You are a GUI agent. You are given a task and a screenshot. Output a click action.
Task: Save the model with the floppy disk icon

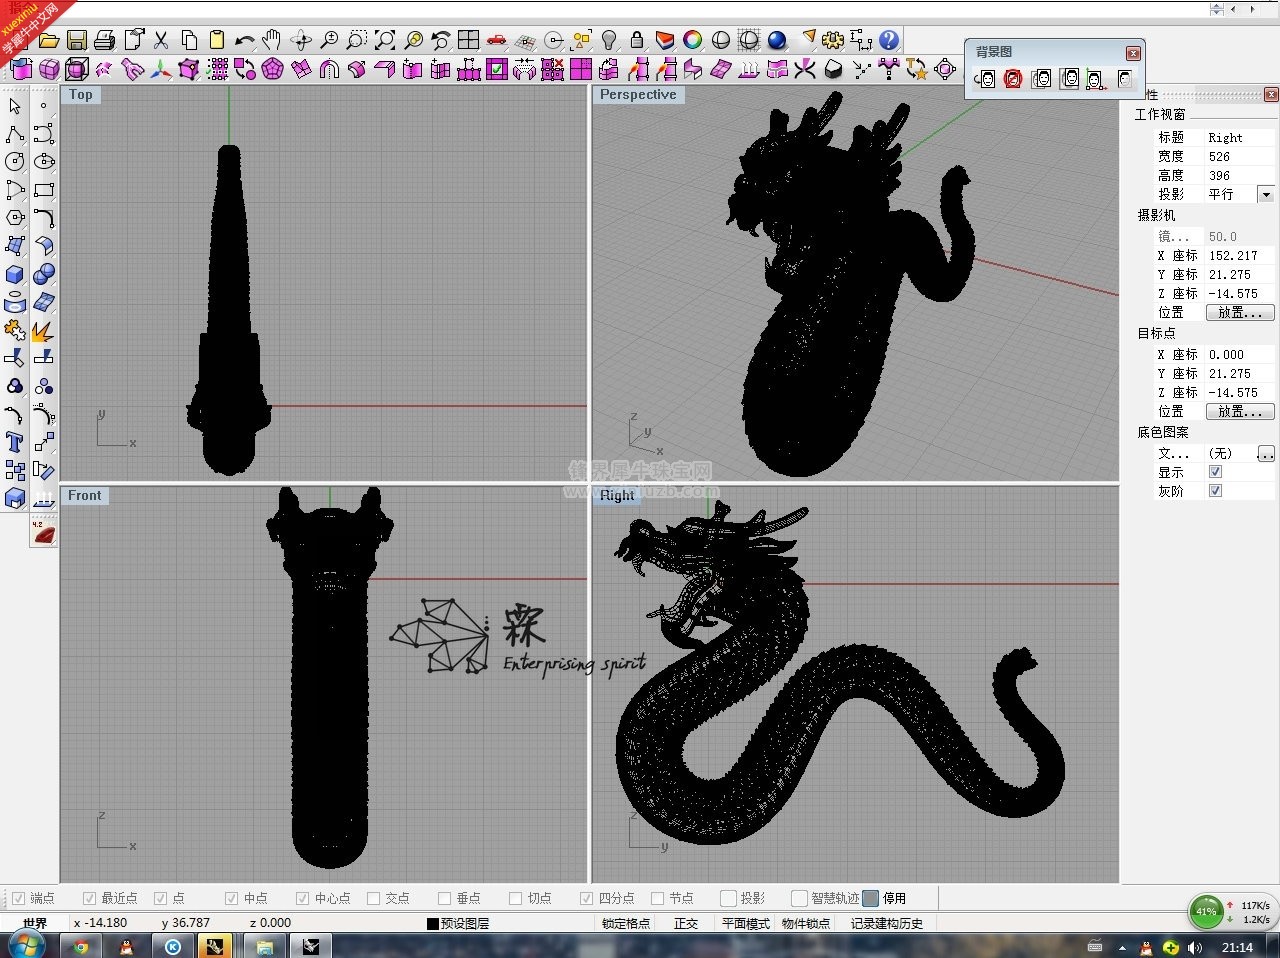click(x=77, y=41)
